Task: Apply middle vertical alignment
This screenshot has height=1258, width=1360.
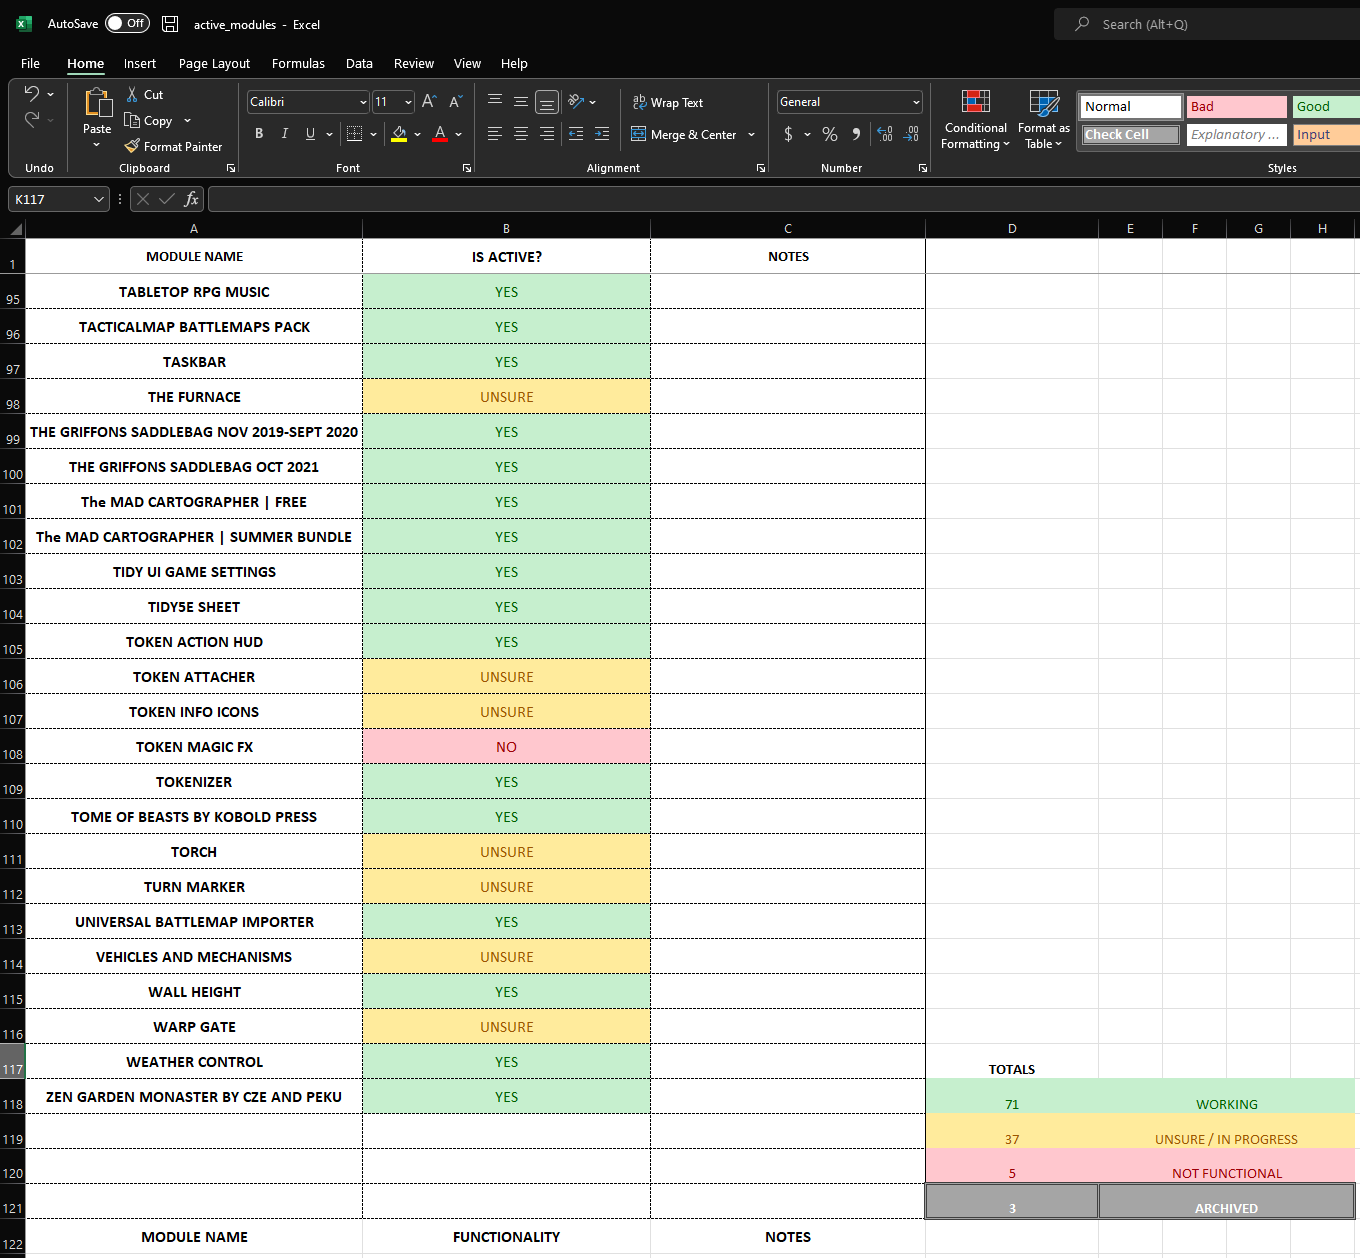Action: click(x=520, y=102)
